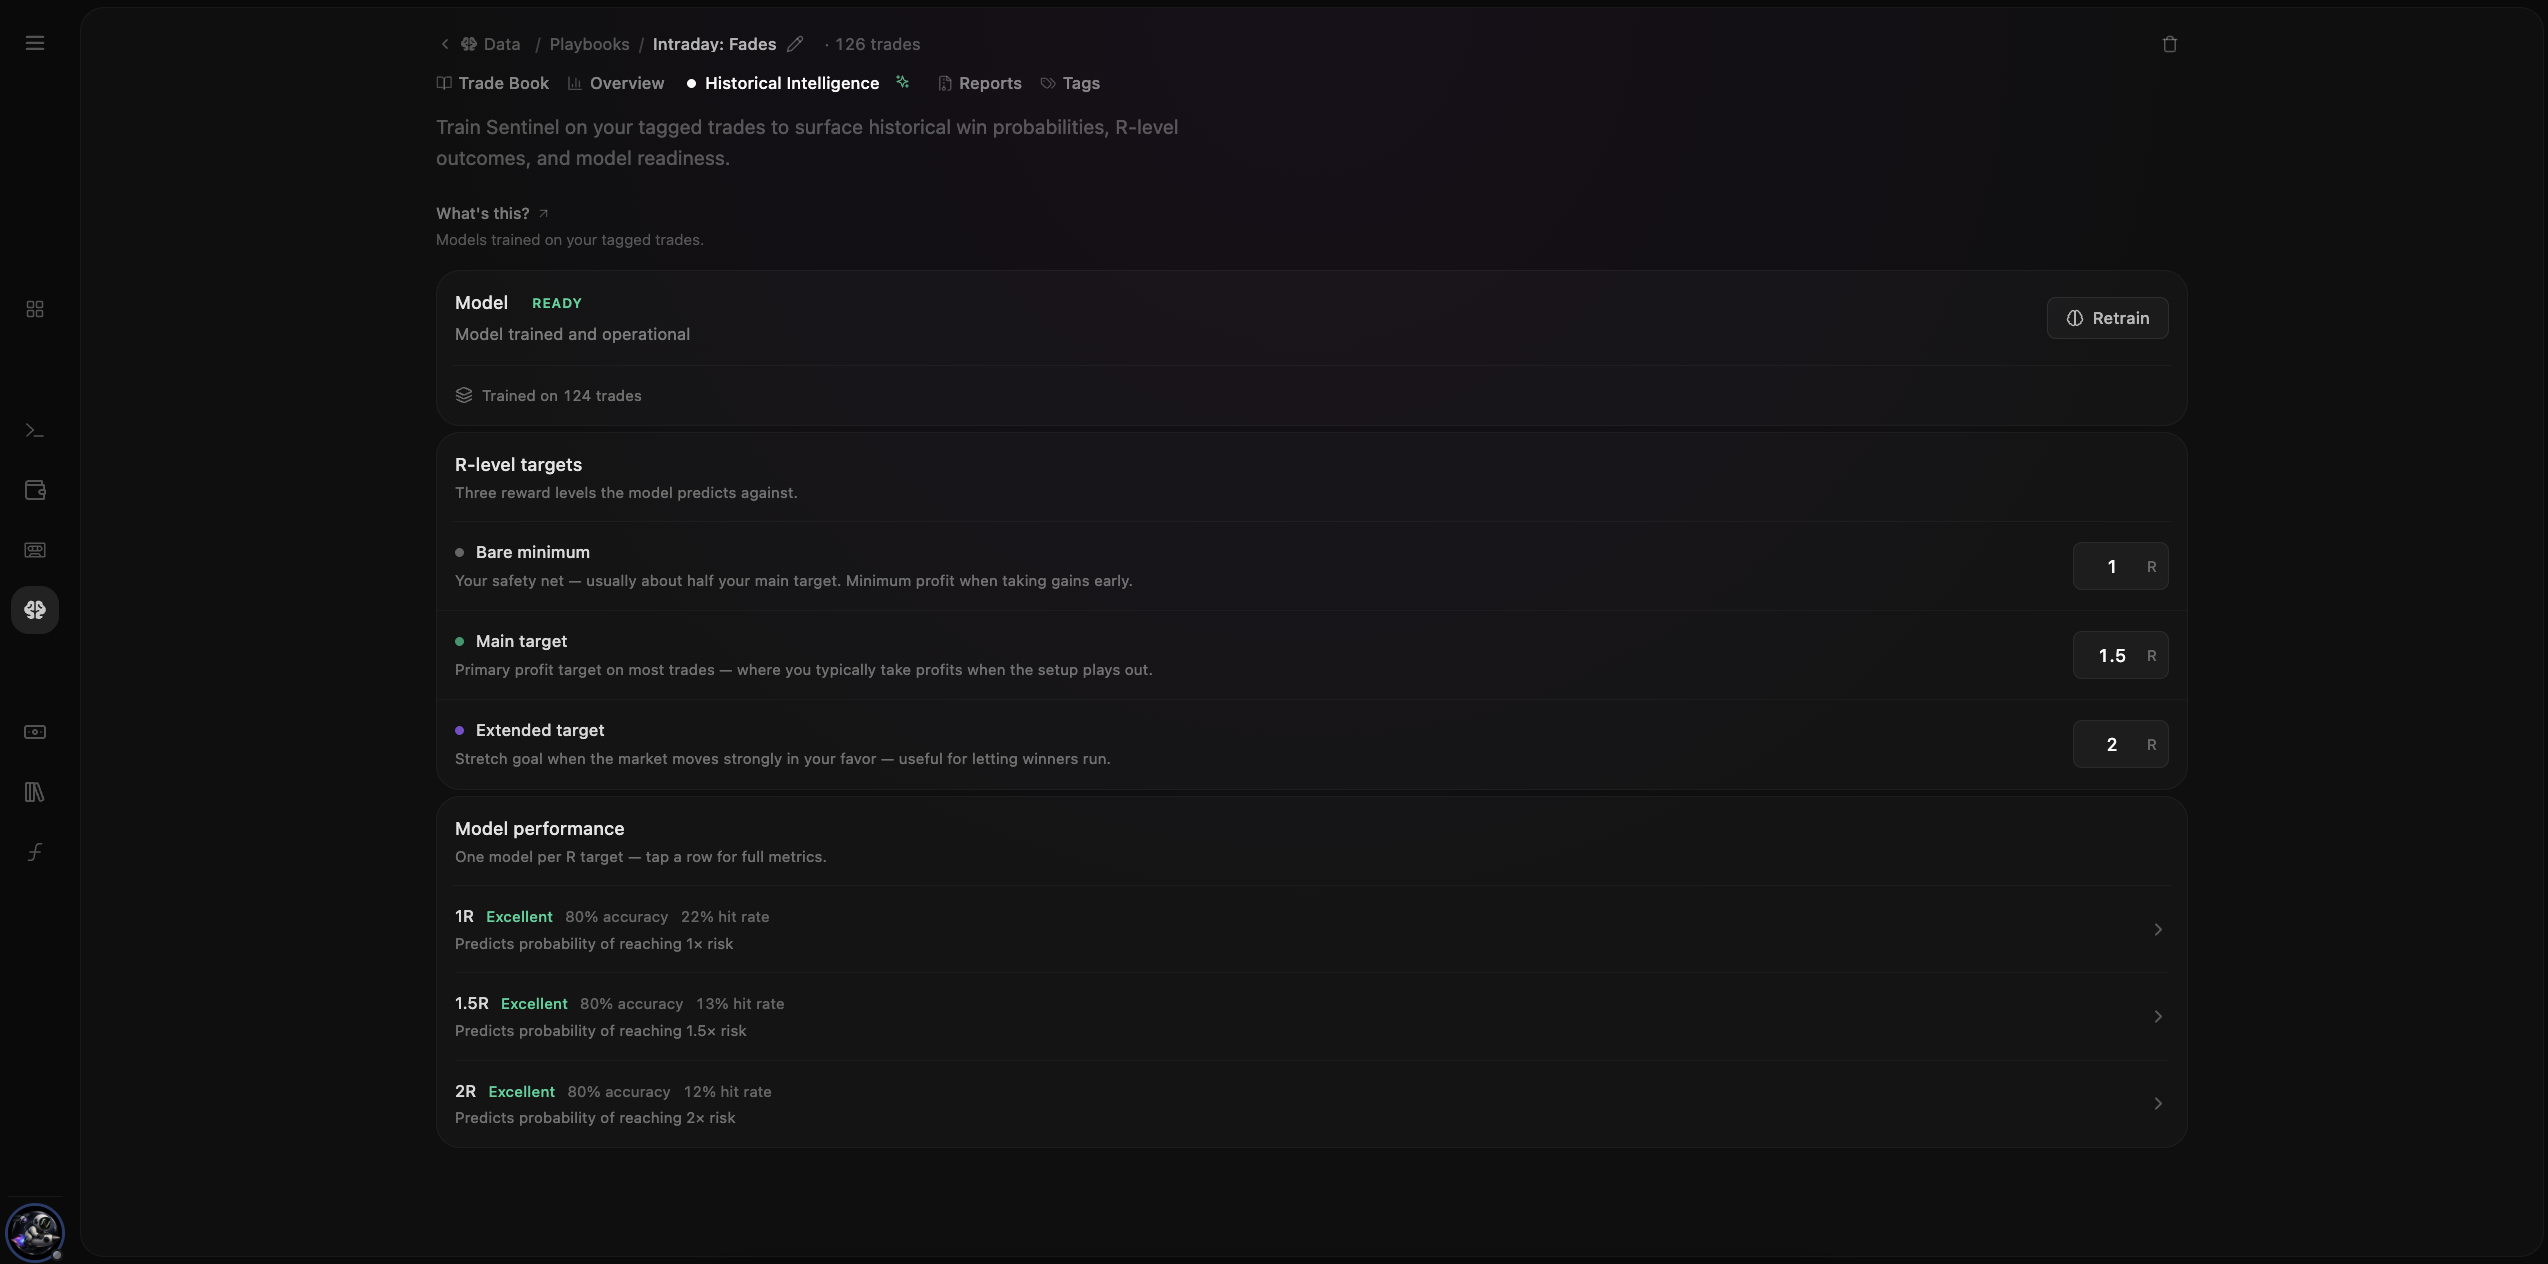Viewport: 2548px width, 1264px height.
Task: Select the brain Data icon in sidebar
Action: 35,610
